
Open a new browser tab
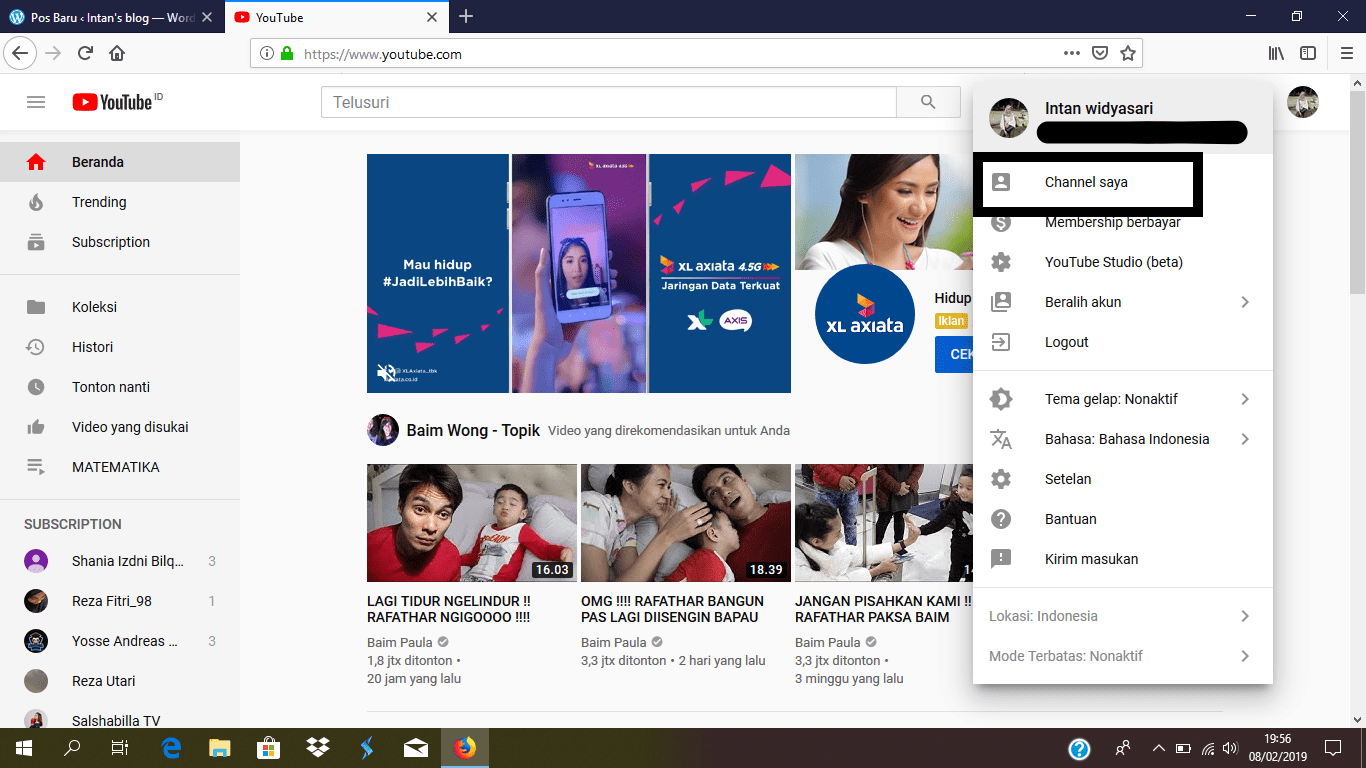click(x=465, y=17)
